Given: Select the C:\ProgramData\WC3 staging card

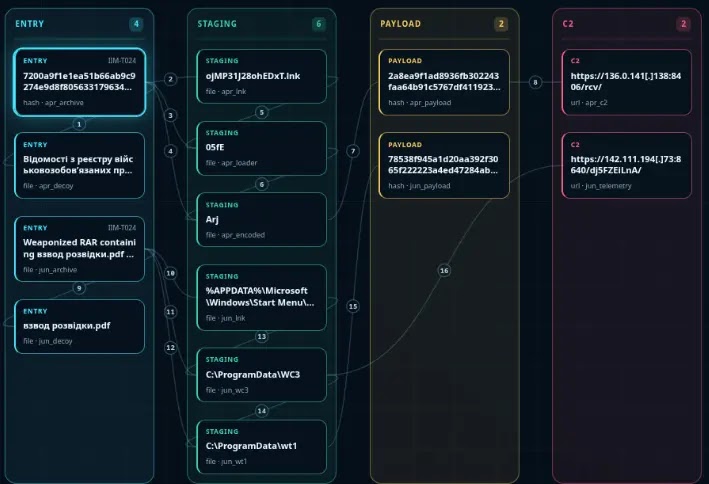Looking at the screenshot, I should coord(262,375).
